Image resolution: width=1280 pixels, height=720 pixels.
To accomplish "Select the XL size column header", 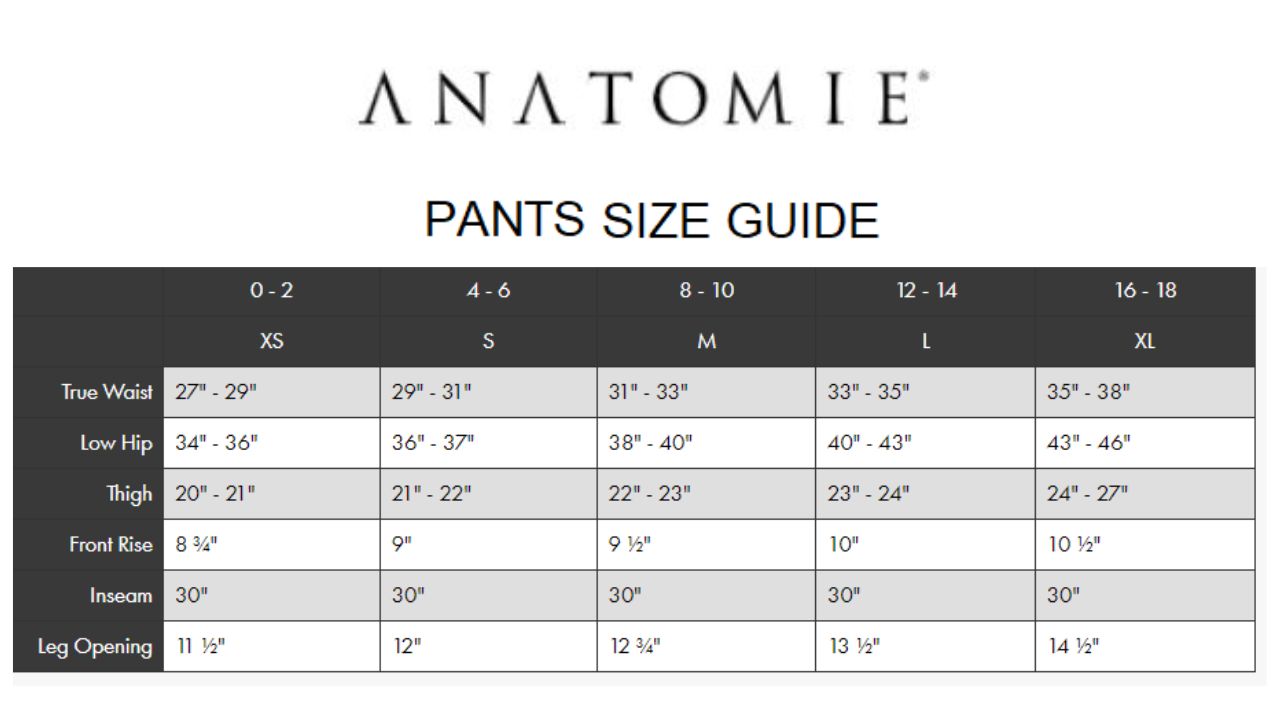I will click(1145, 341).
